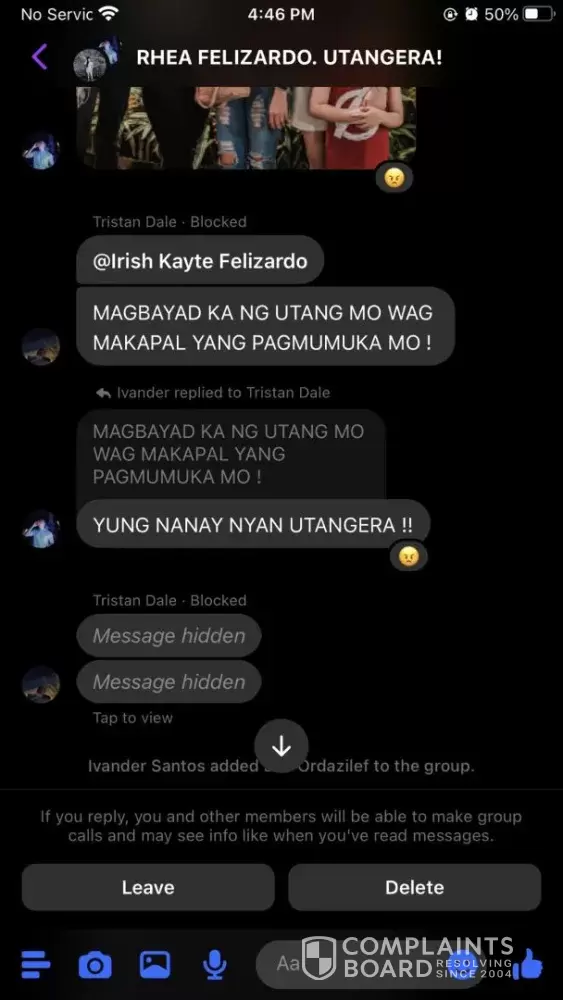
Task: Send a thumbs-up like
Action: [527, 964]
